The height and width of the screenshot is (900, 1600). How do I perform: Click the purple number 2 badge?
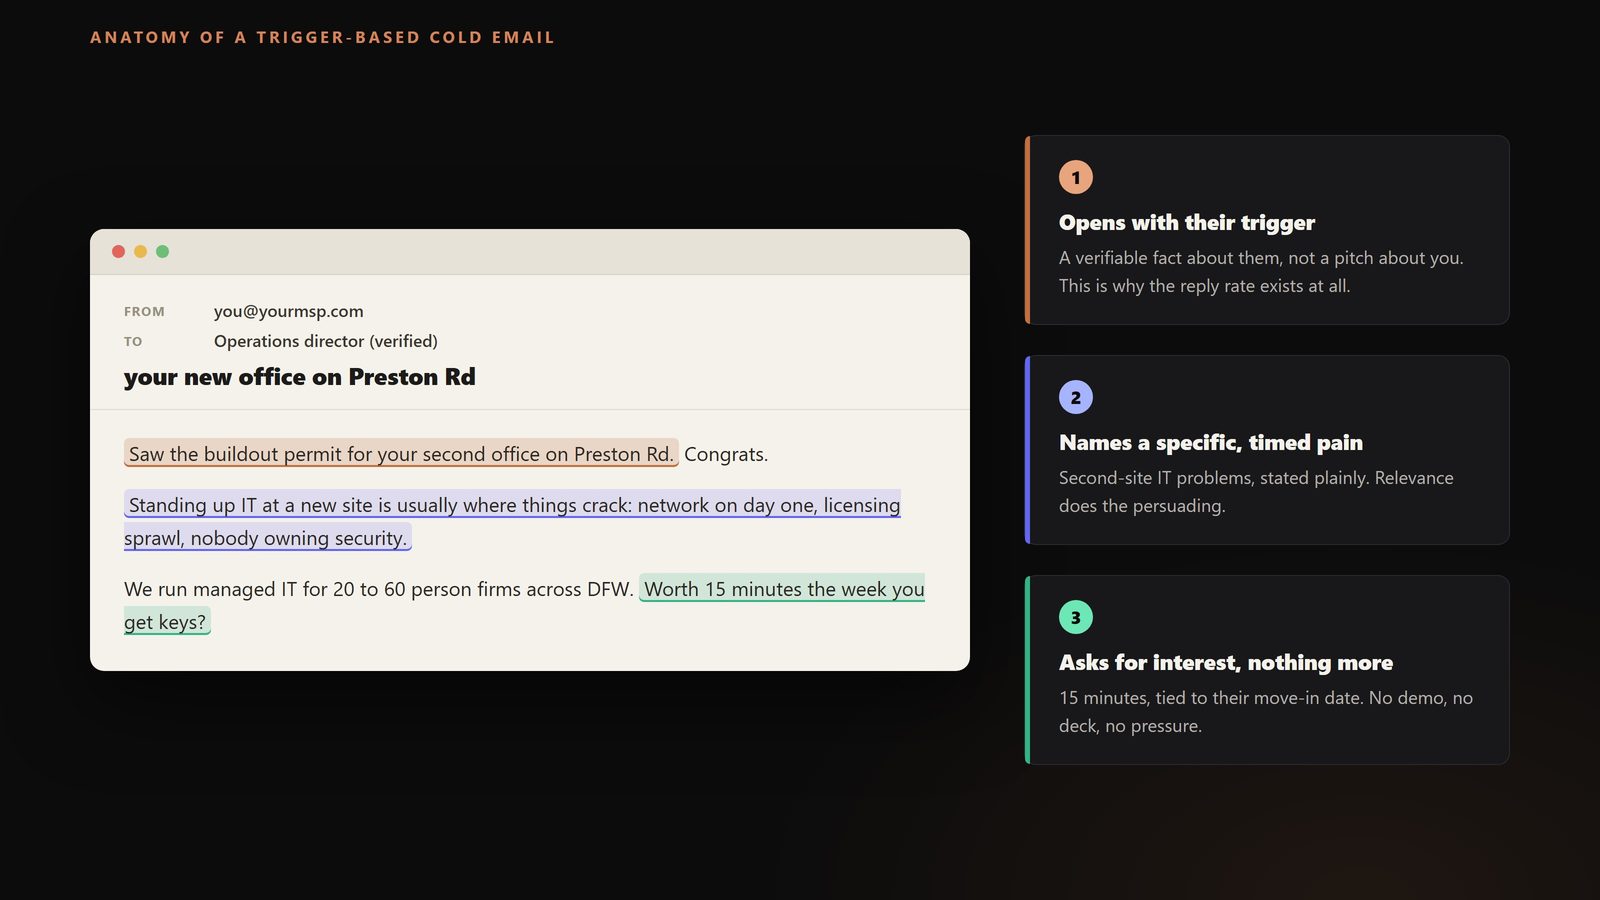(1076, 397)
